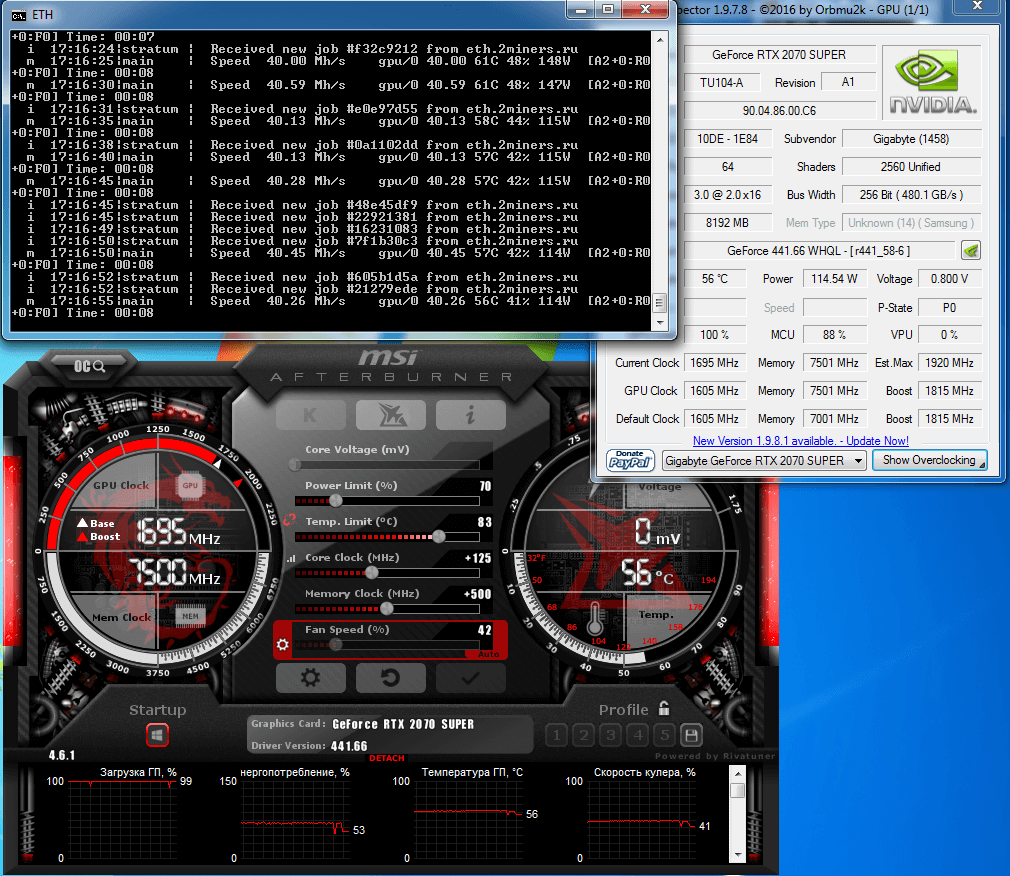
Task: Reset Afterburner settings with the circular arrow button
Action: tap(390, 678)
